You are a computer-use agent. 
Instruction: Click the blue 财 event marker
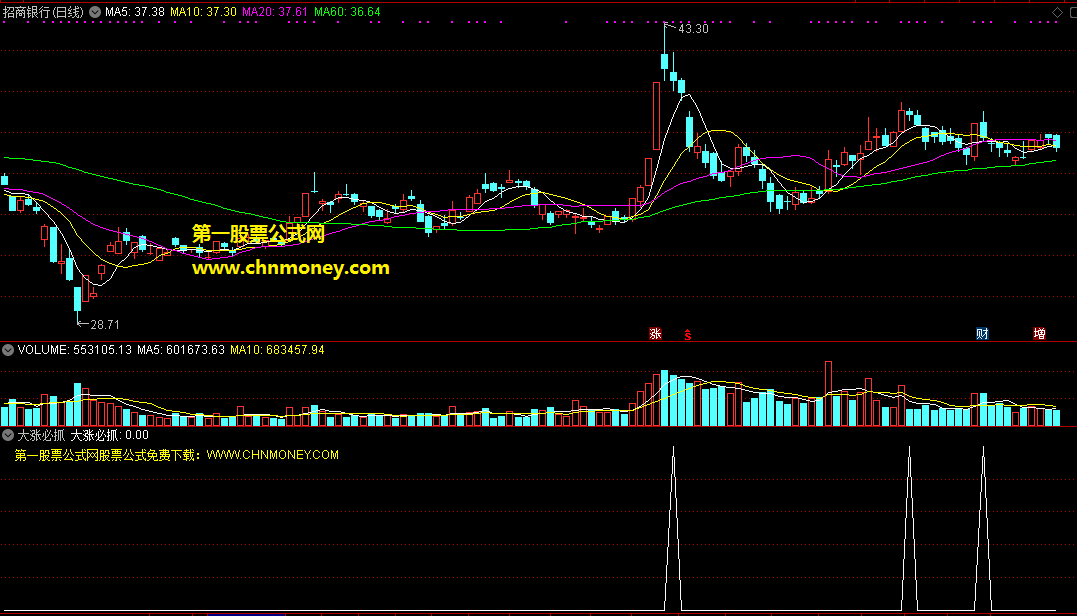point(982,334)
